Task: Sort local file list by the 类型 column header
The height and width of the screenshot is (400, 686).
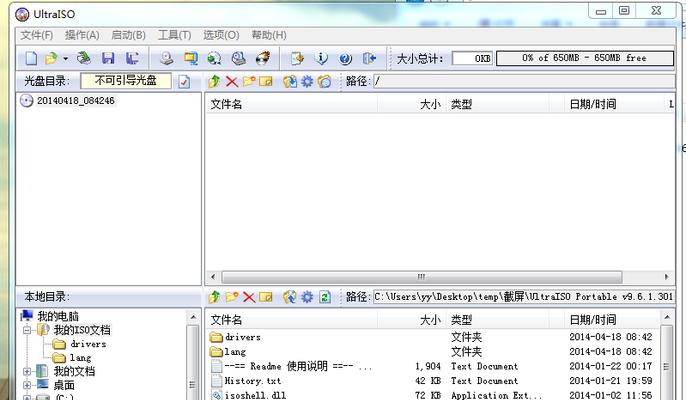Action: click(497, 320)
